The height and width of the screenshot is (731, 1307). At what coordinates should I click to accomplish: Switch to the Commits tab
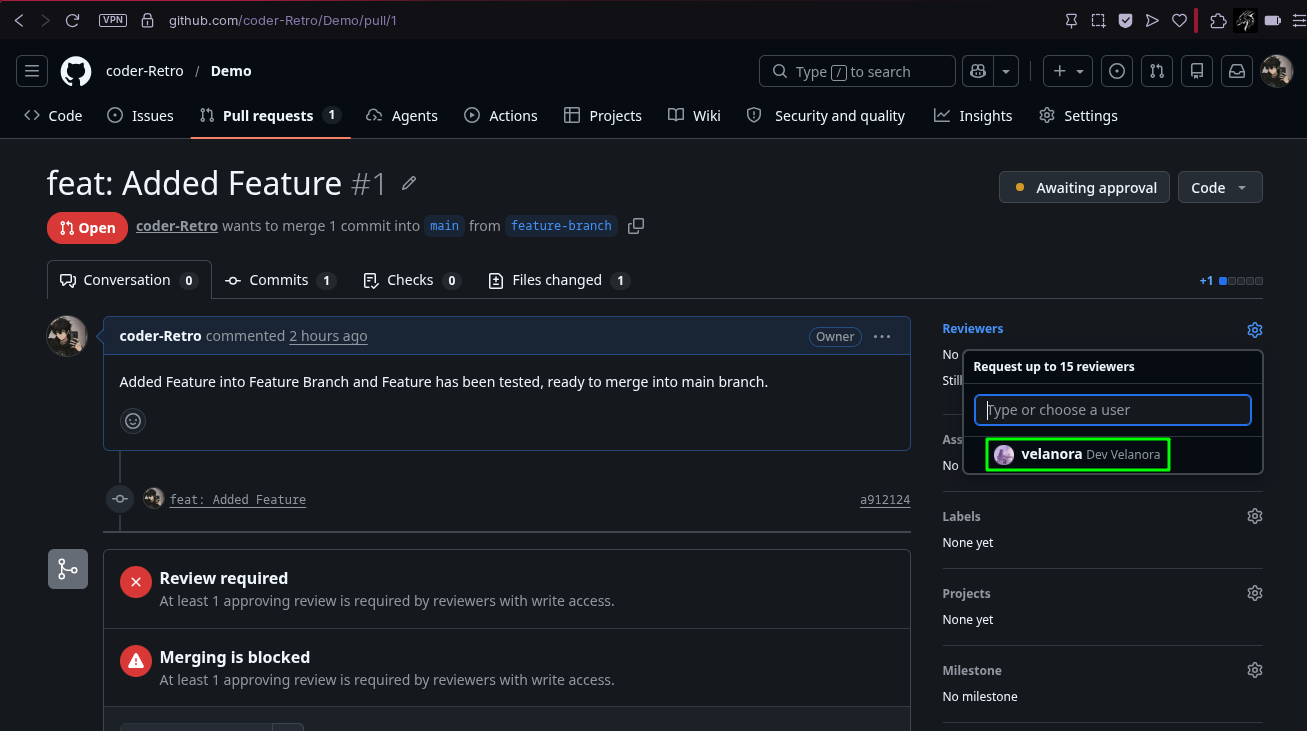280,280
